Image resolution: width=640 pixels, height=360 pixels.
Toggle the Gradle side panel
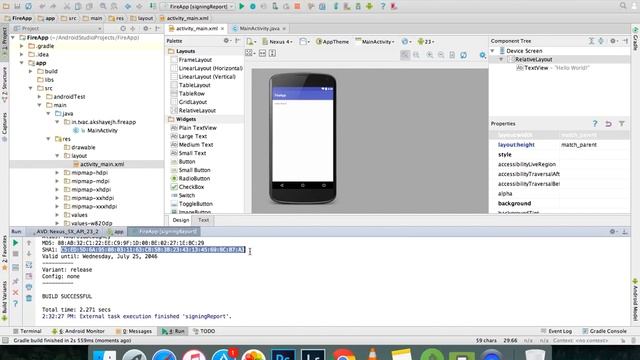[635, 38]
